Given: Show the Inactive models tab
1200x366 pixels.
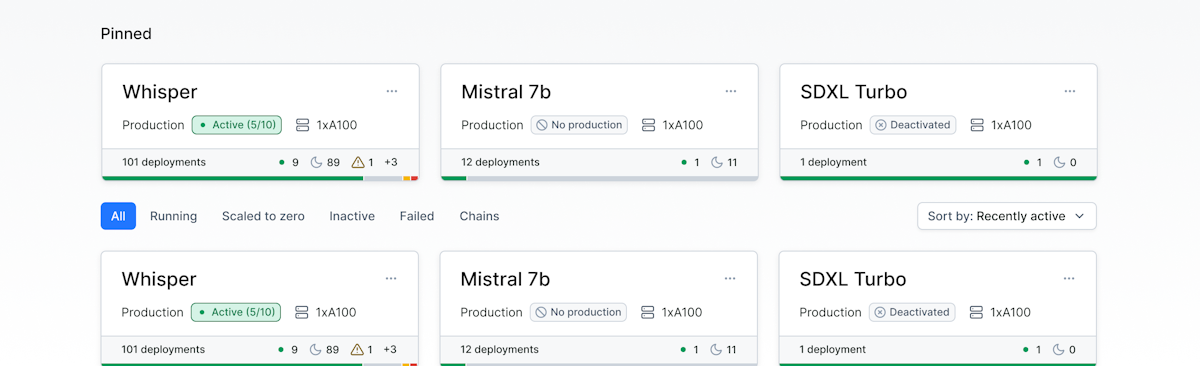Looking at the screenshot, I should pyautogui.click(x=352, y=216).
